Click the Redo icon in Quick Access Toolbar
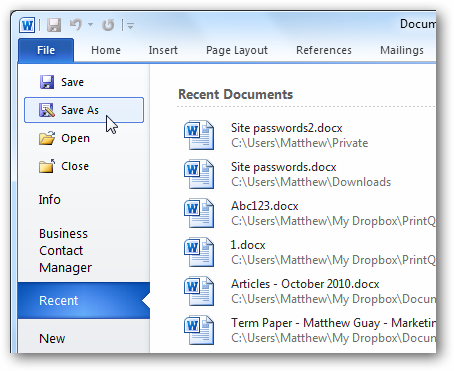Image resolution: width=454 pixels, height=371 pixels. pos(108,25)
